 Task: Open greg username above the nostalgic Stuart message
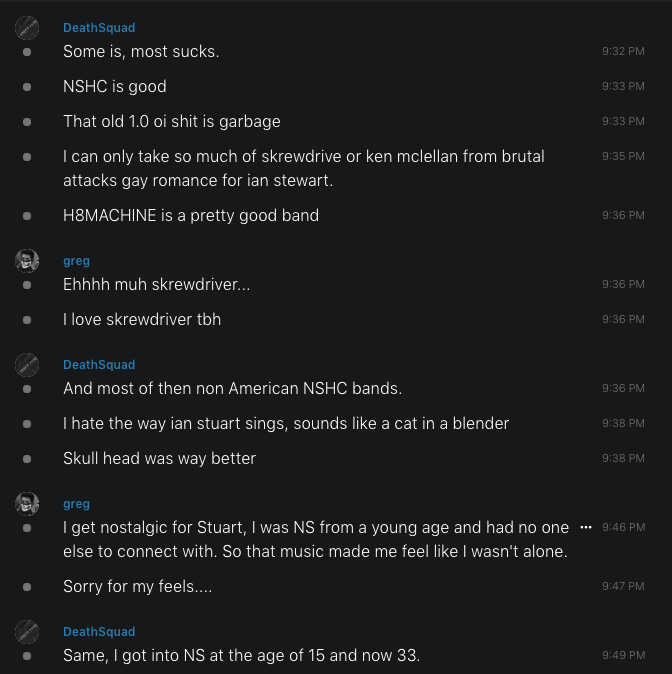(x=76, y=504)
